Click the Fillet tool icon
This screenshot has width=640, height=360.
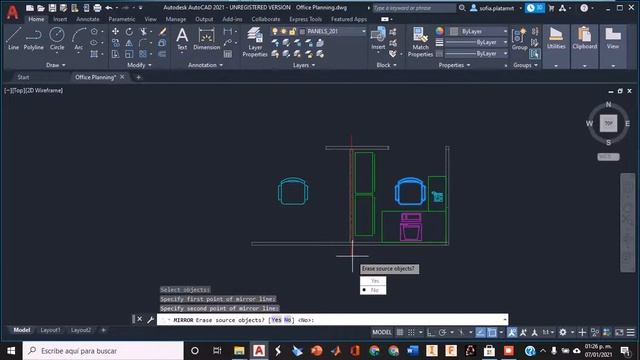pos(143,42)
